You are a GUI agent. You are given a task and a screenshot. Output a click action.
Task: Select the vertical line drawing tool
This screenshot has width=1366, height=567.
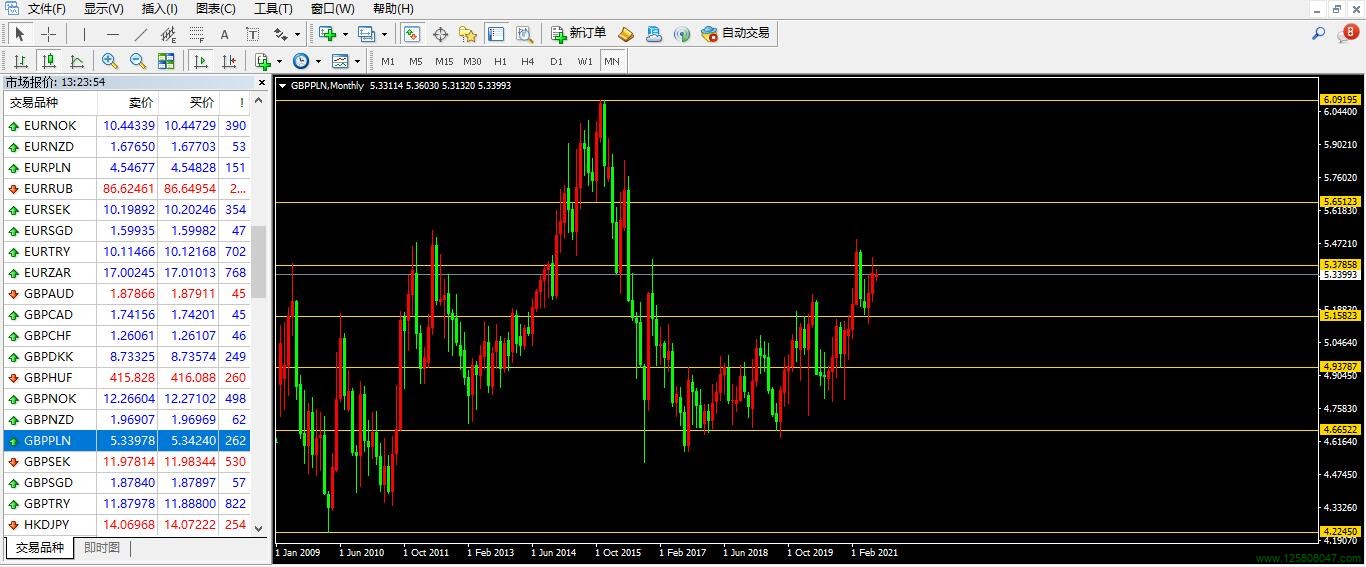click(x=84, y=34)
